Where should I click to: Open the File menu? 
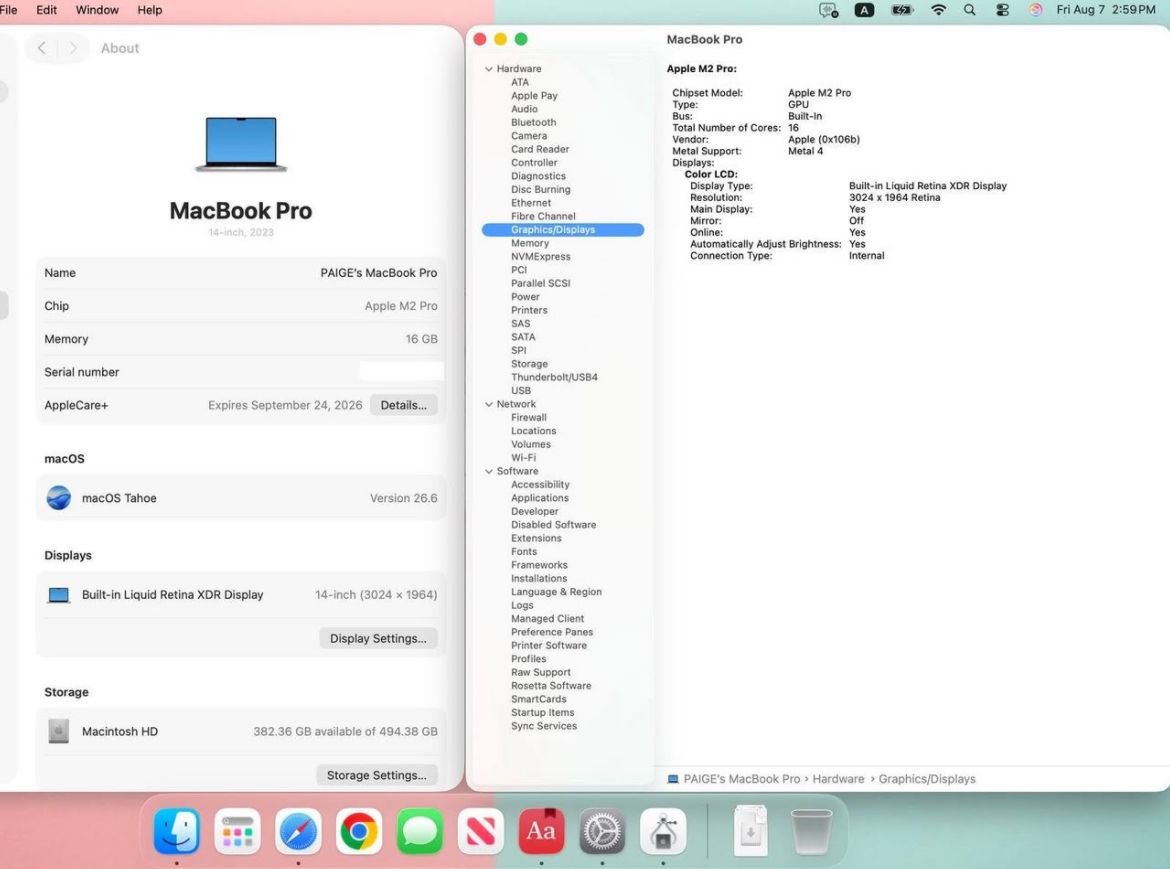point(9,10)
